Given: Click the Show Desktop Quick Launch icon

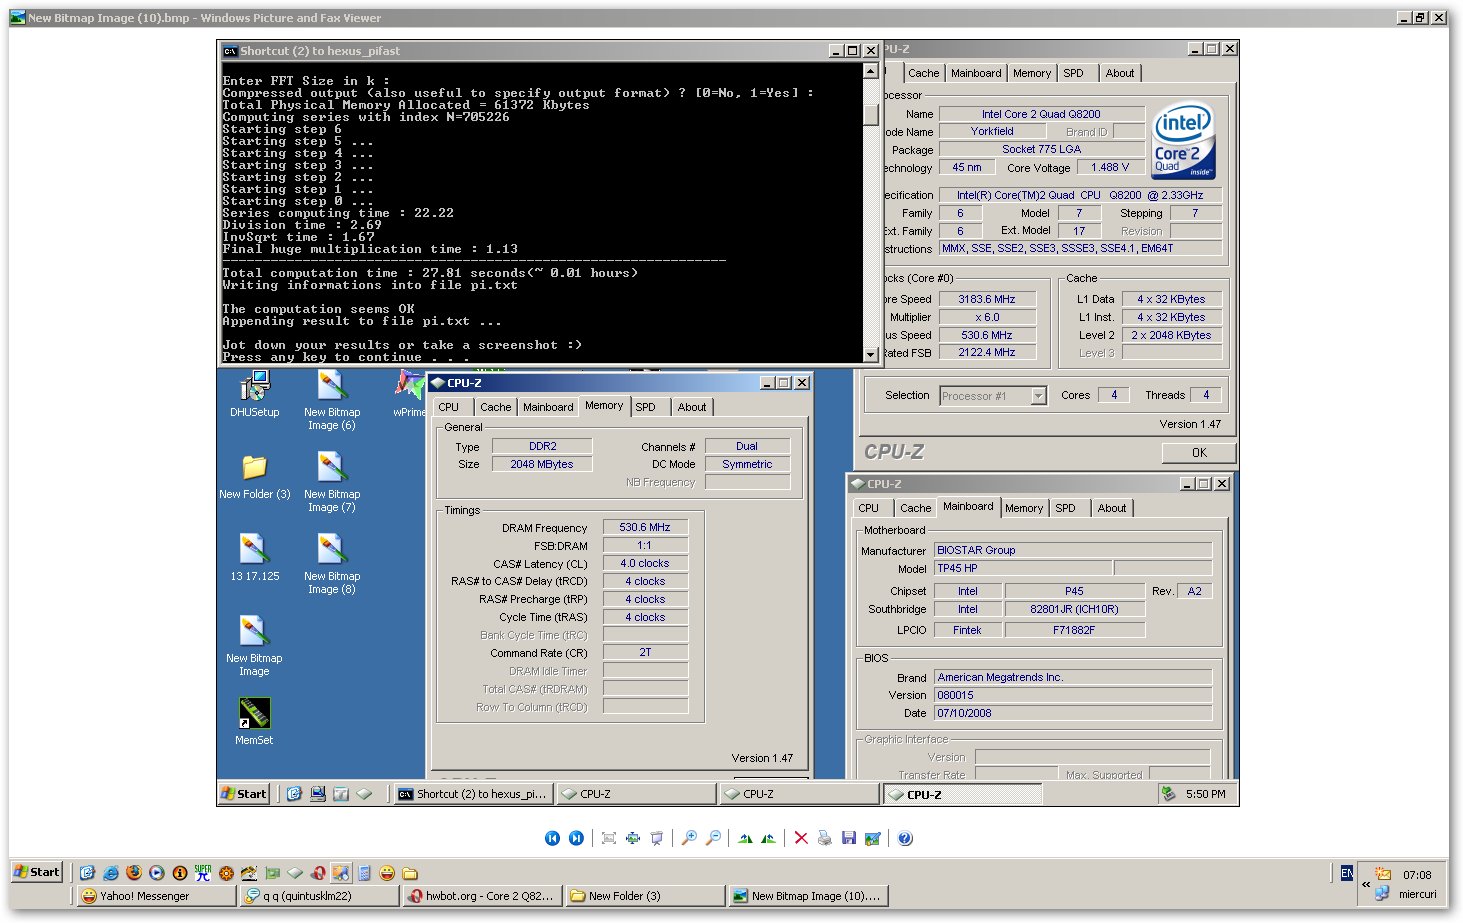Looking at the screenshot, I should tap(88, 873).
